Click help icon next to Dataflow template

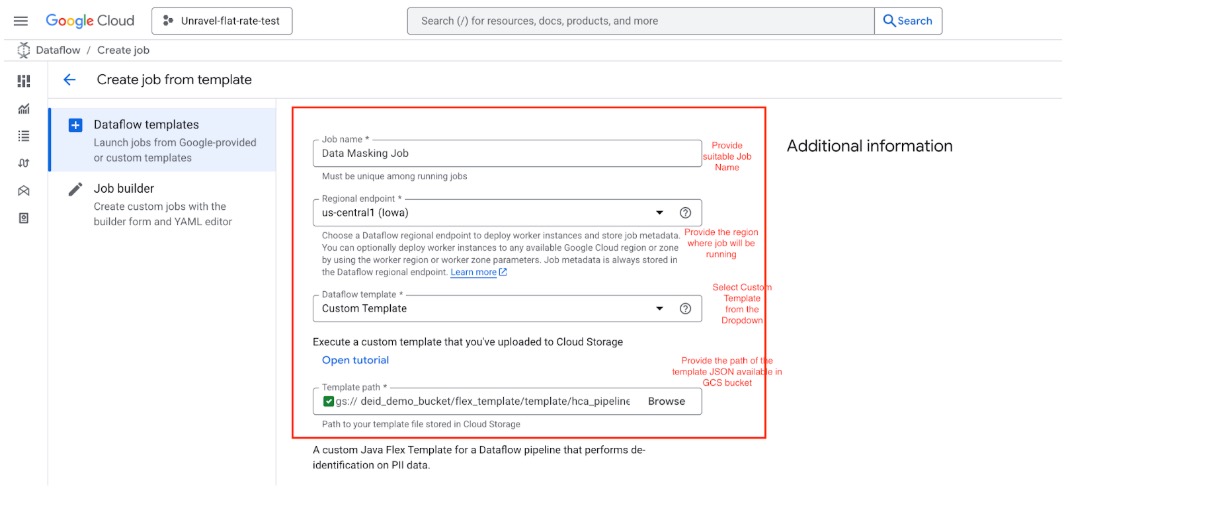point(685,309)
